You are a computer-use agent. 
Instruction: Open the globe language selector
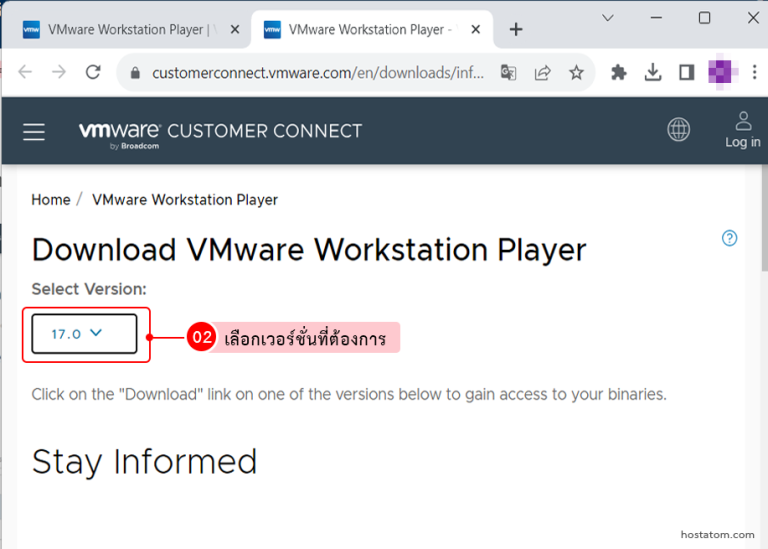678,130
